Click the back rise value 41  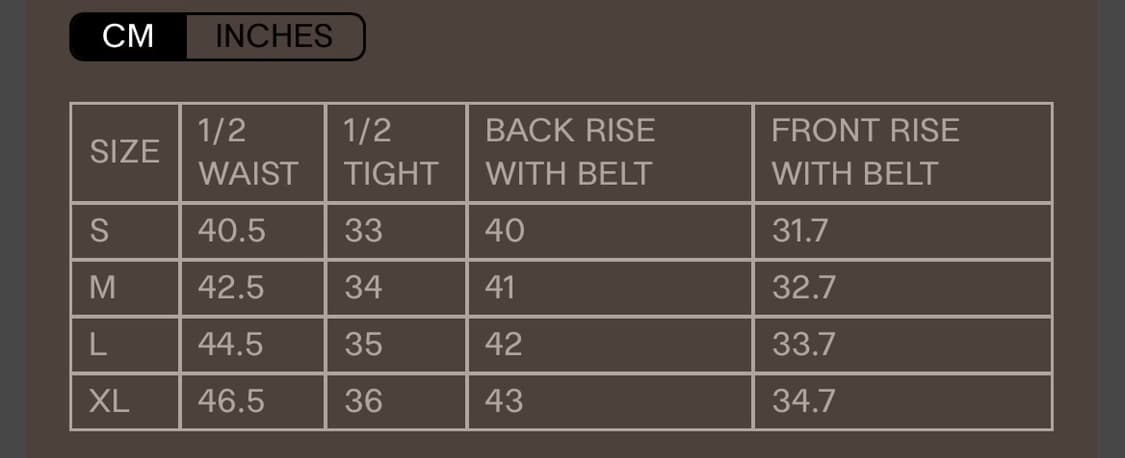[x=500, y=288]
